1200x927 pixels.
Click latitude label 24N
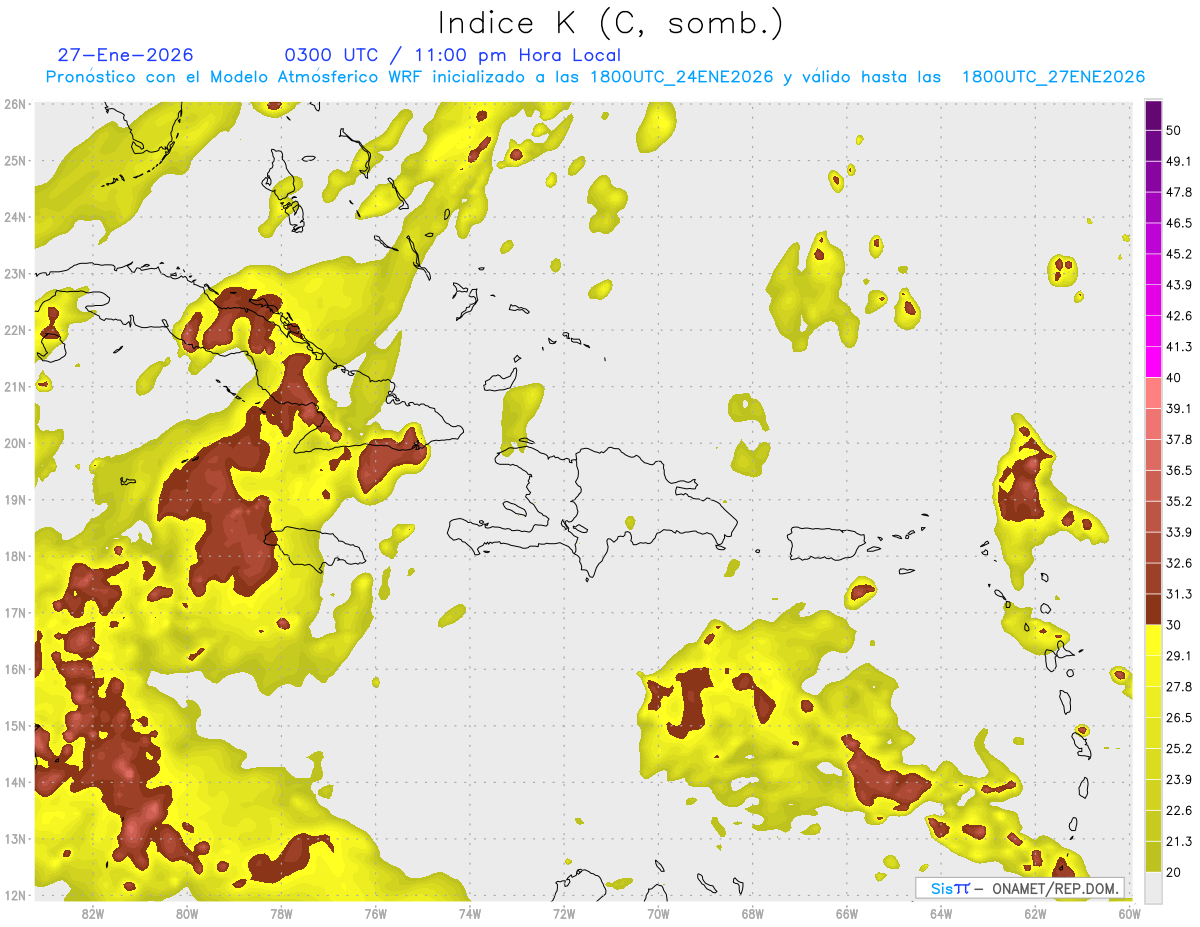tap(15, 217)
